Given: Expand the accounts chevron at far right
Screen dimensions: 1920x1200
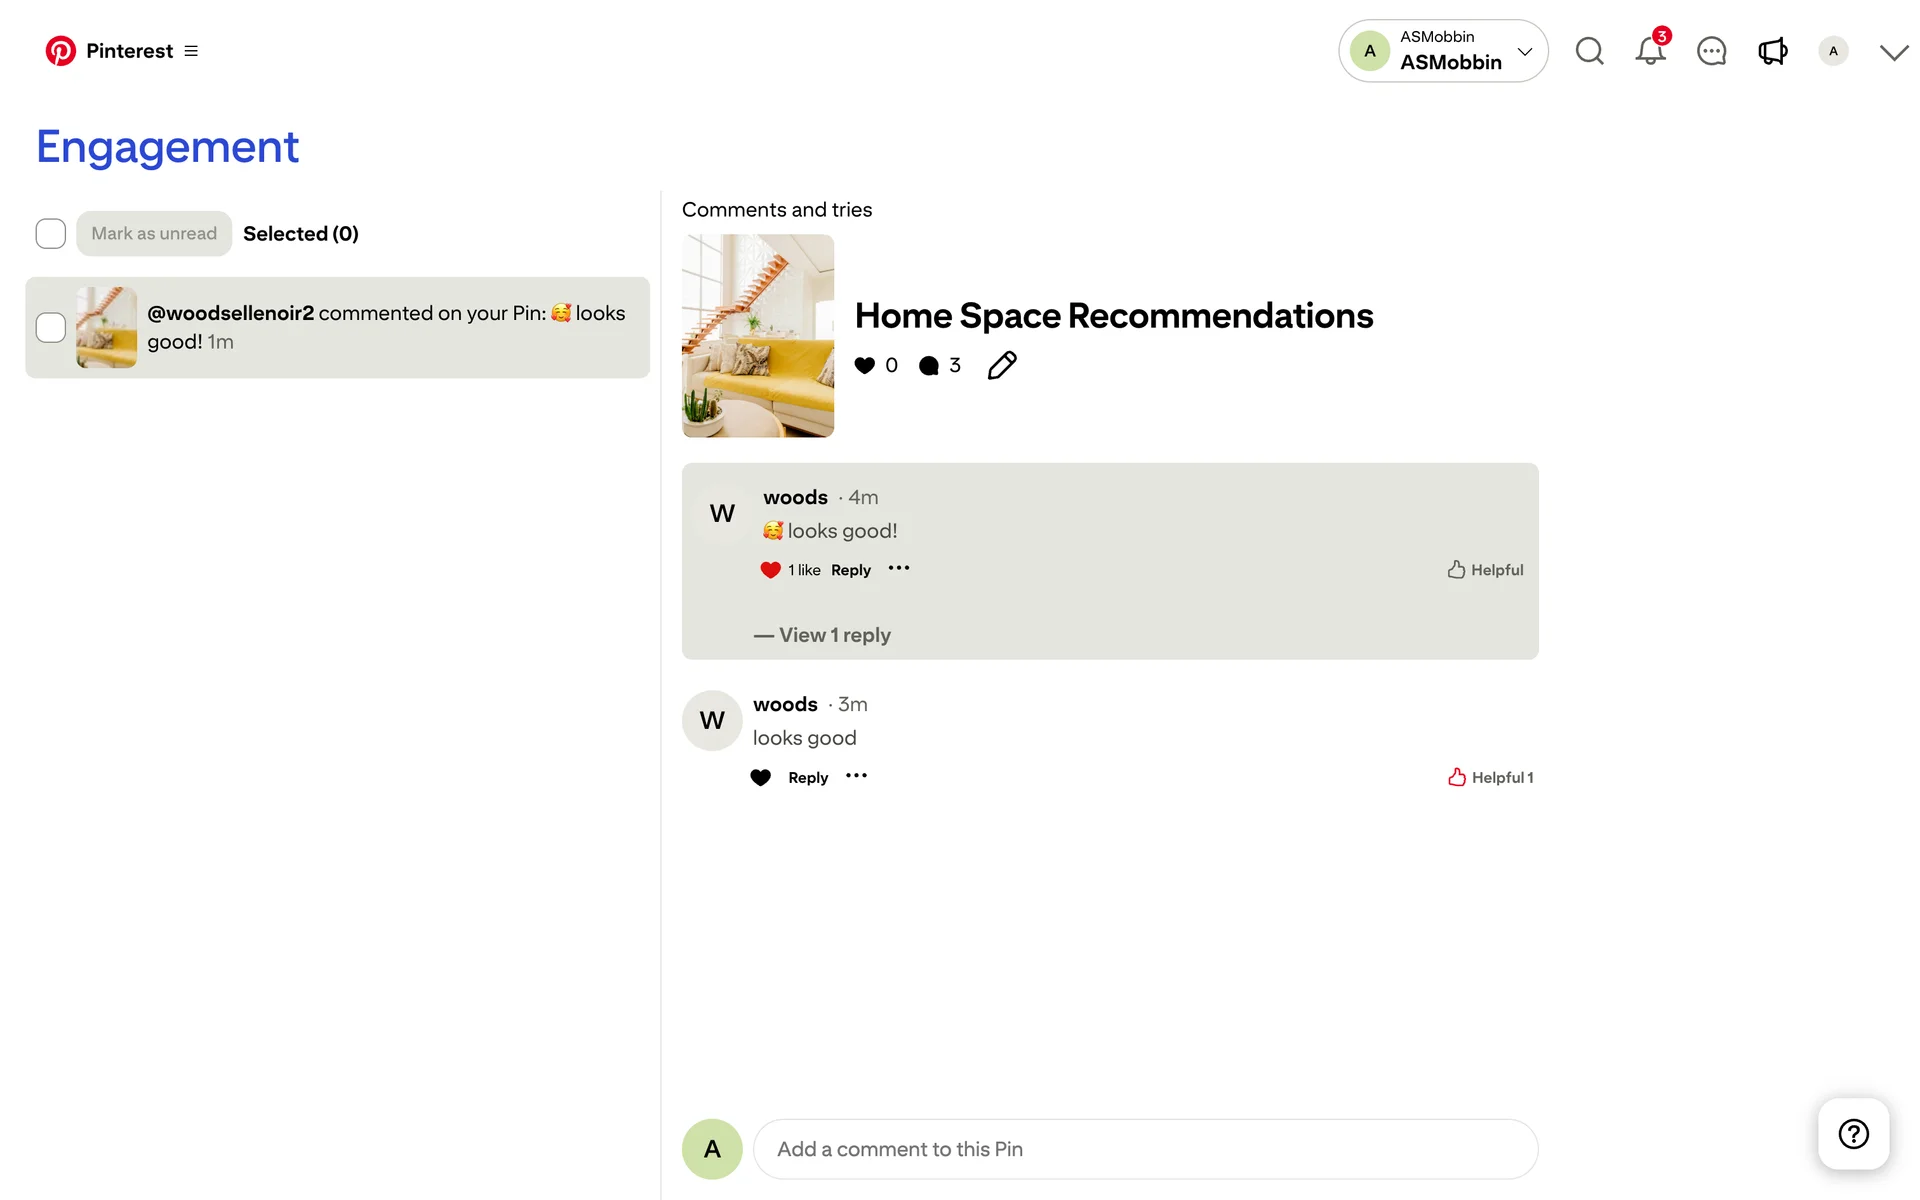Looking at the screenshot, I should [x=1893, y=52].
